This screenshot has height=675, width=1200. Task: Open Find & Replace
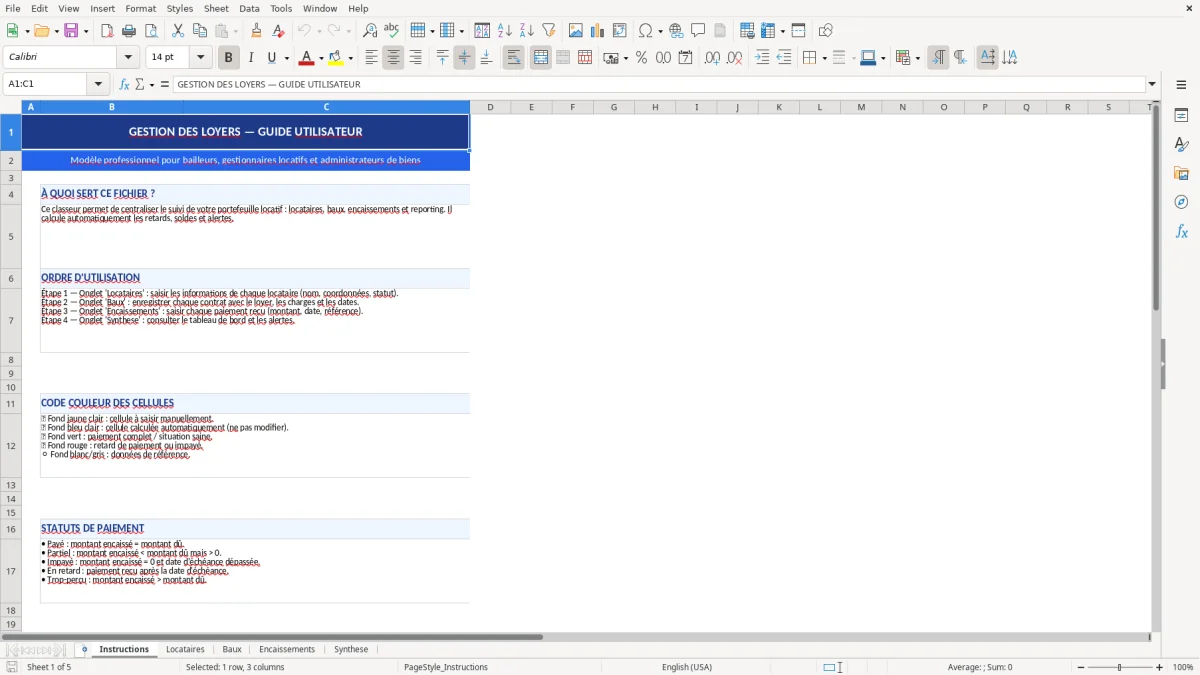pos(370,31)
